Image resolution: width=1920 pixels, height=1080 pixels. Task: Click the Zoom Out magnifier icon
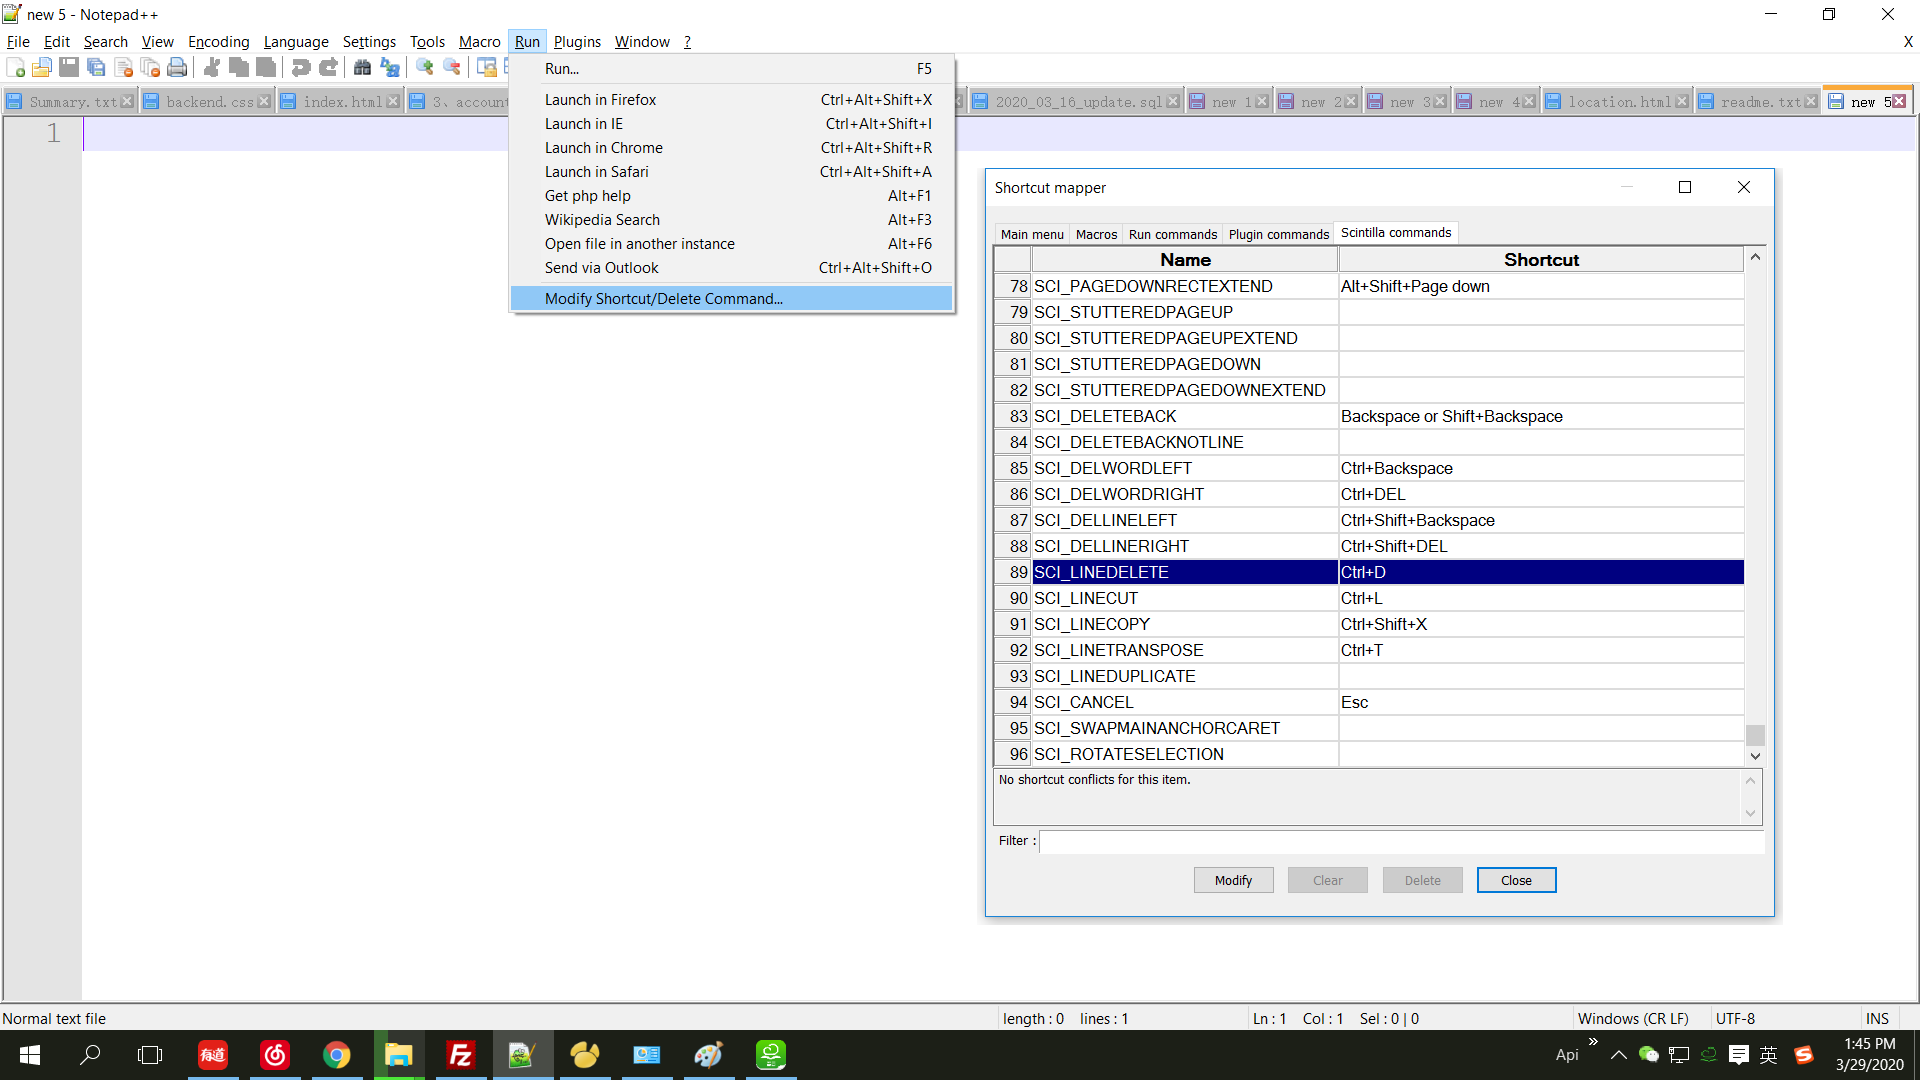tap(452, 68)
